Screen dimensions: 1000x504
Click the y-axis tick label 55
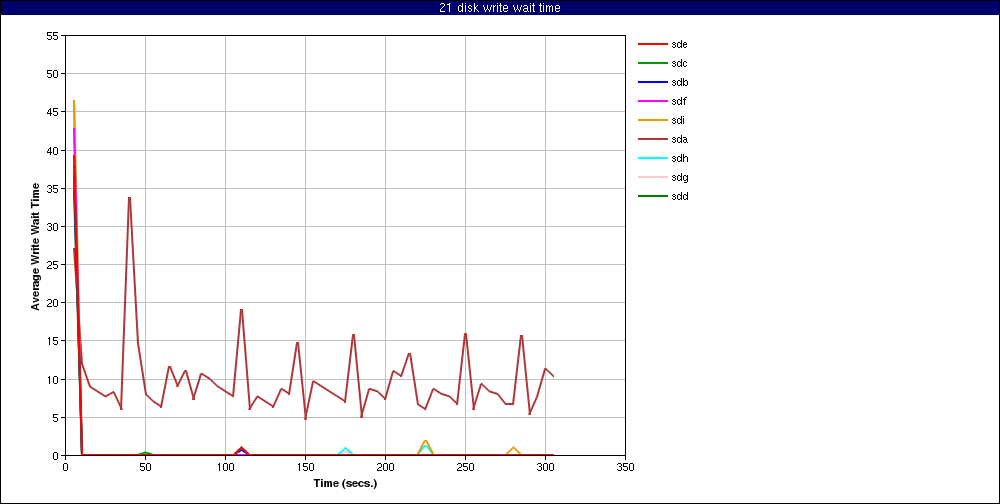(53, 36)
